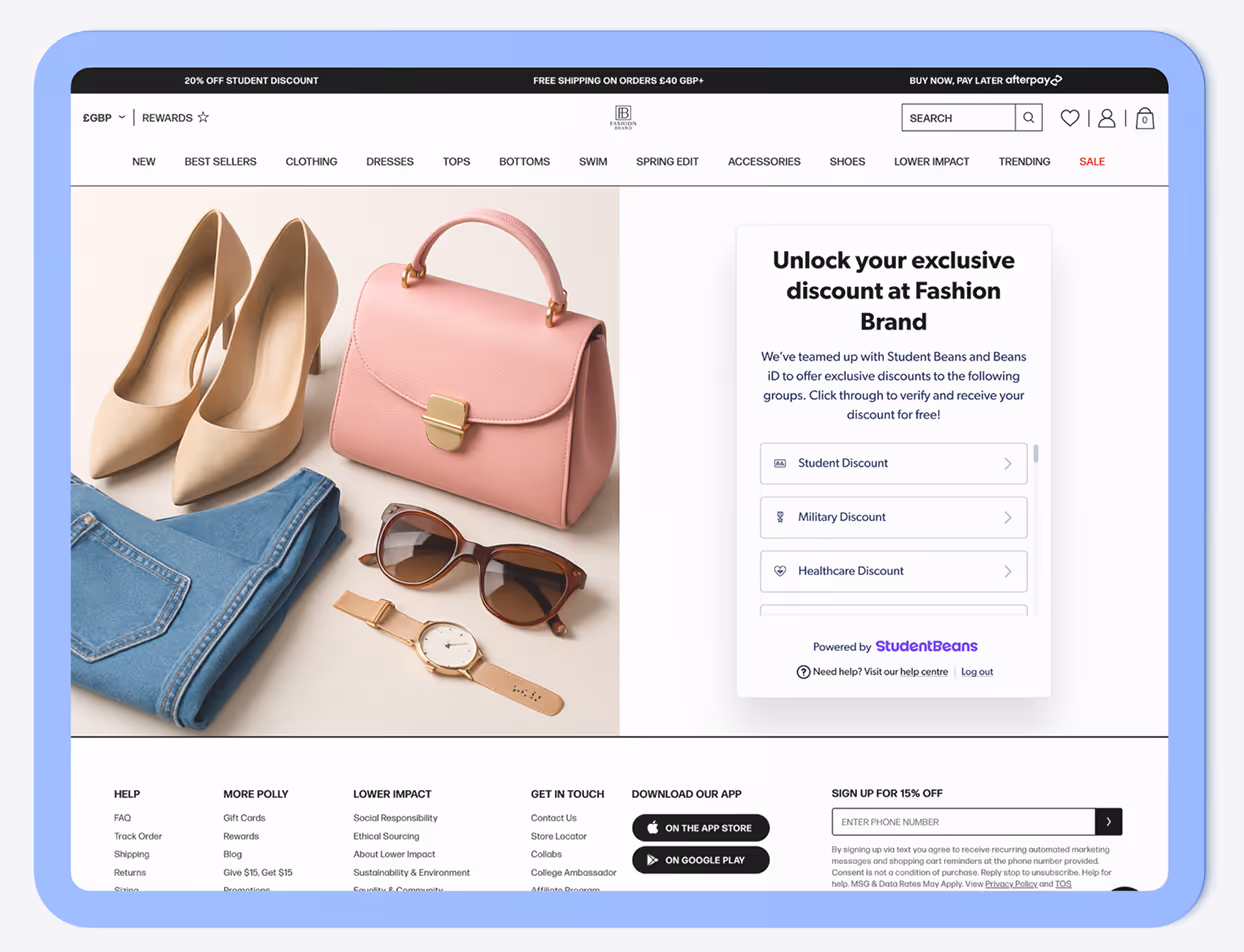
Task: Click the Rewards star icon
Action: click(x=203, y=117)
